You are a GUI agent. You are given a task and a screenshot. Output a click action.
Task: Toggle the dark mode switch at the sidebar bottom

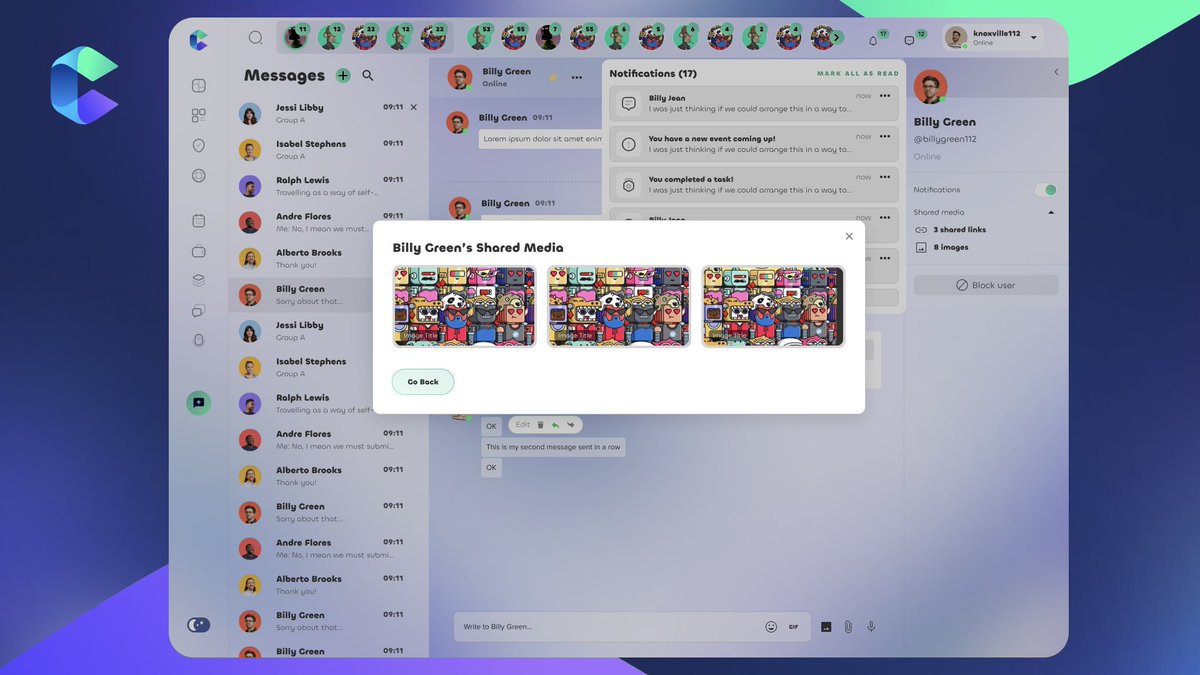tap(198, 625)
